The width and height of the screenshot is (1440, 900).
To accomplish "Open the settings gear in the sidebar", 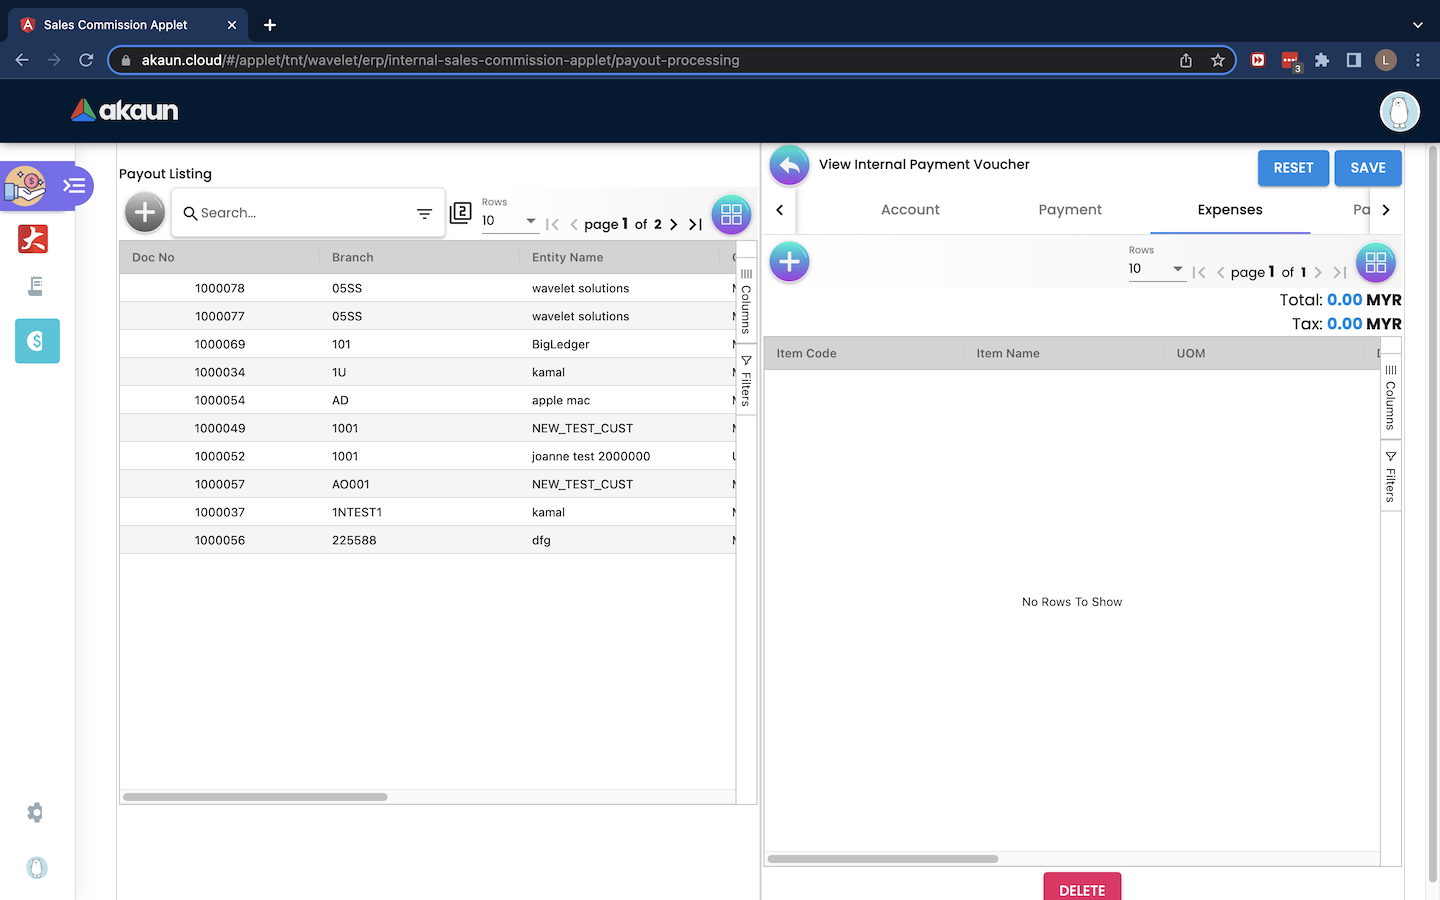I will [36, 813].
